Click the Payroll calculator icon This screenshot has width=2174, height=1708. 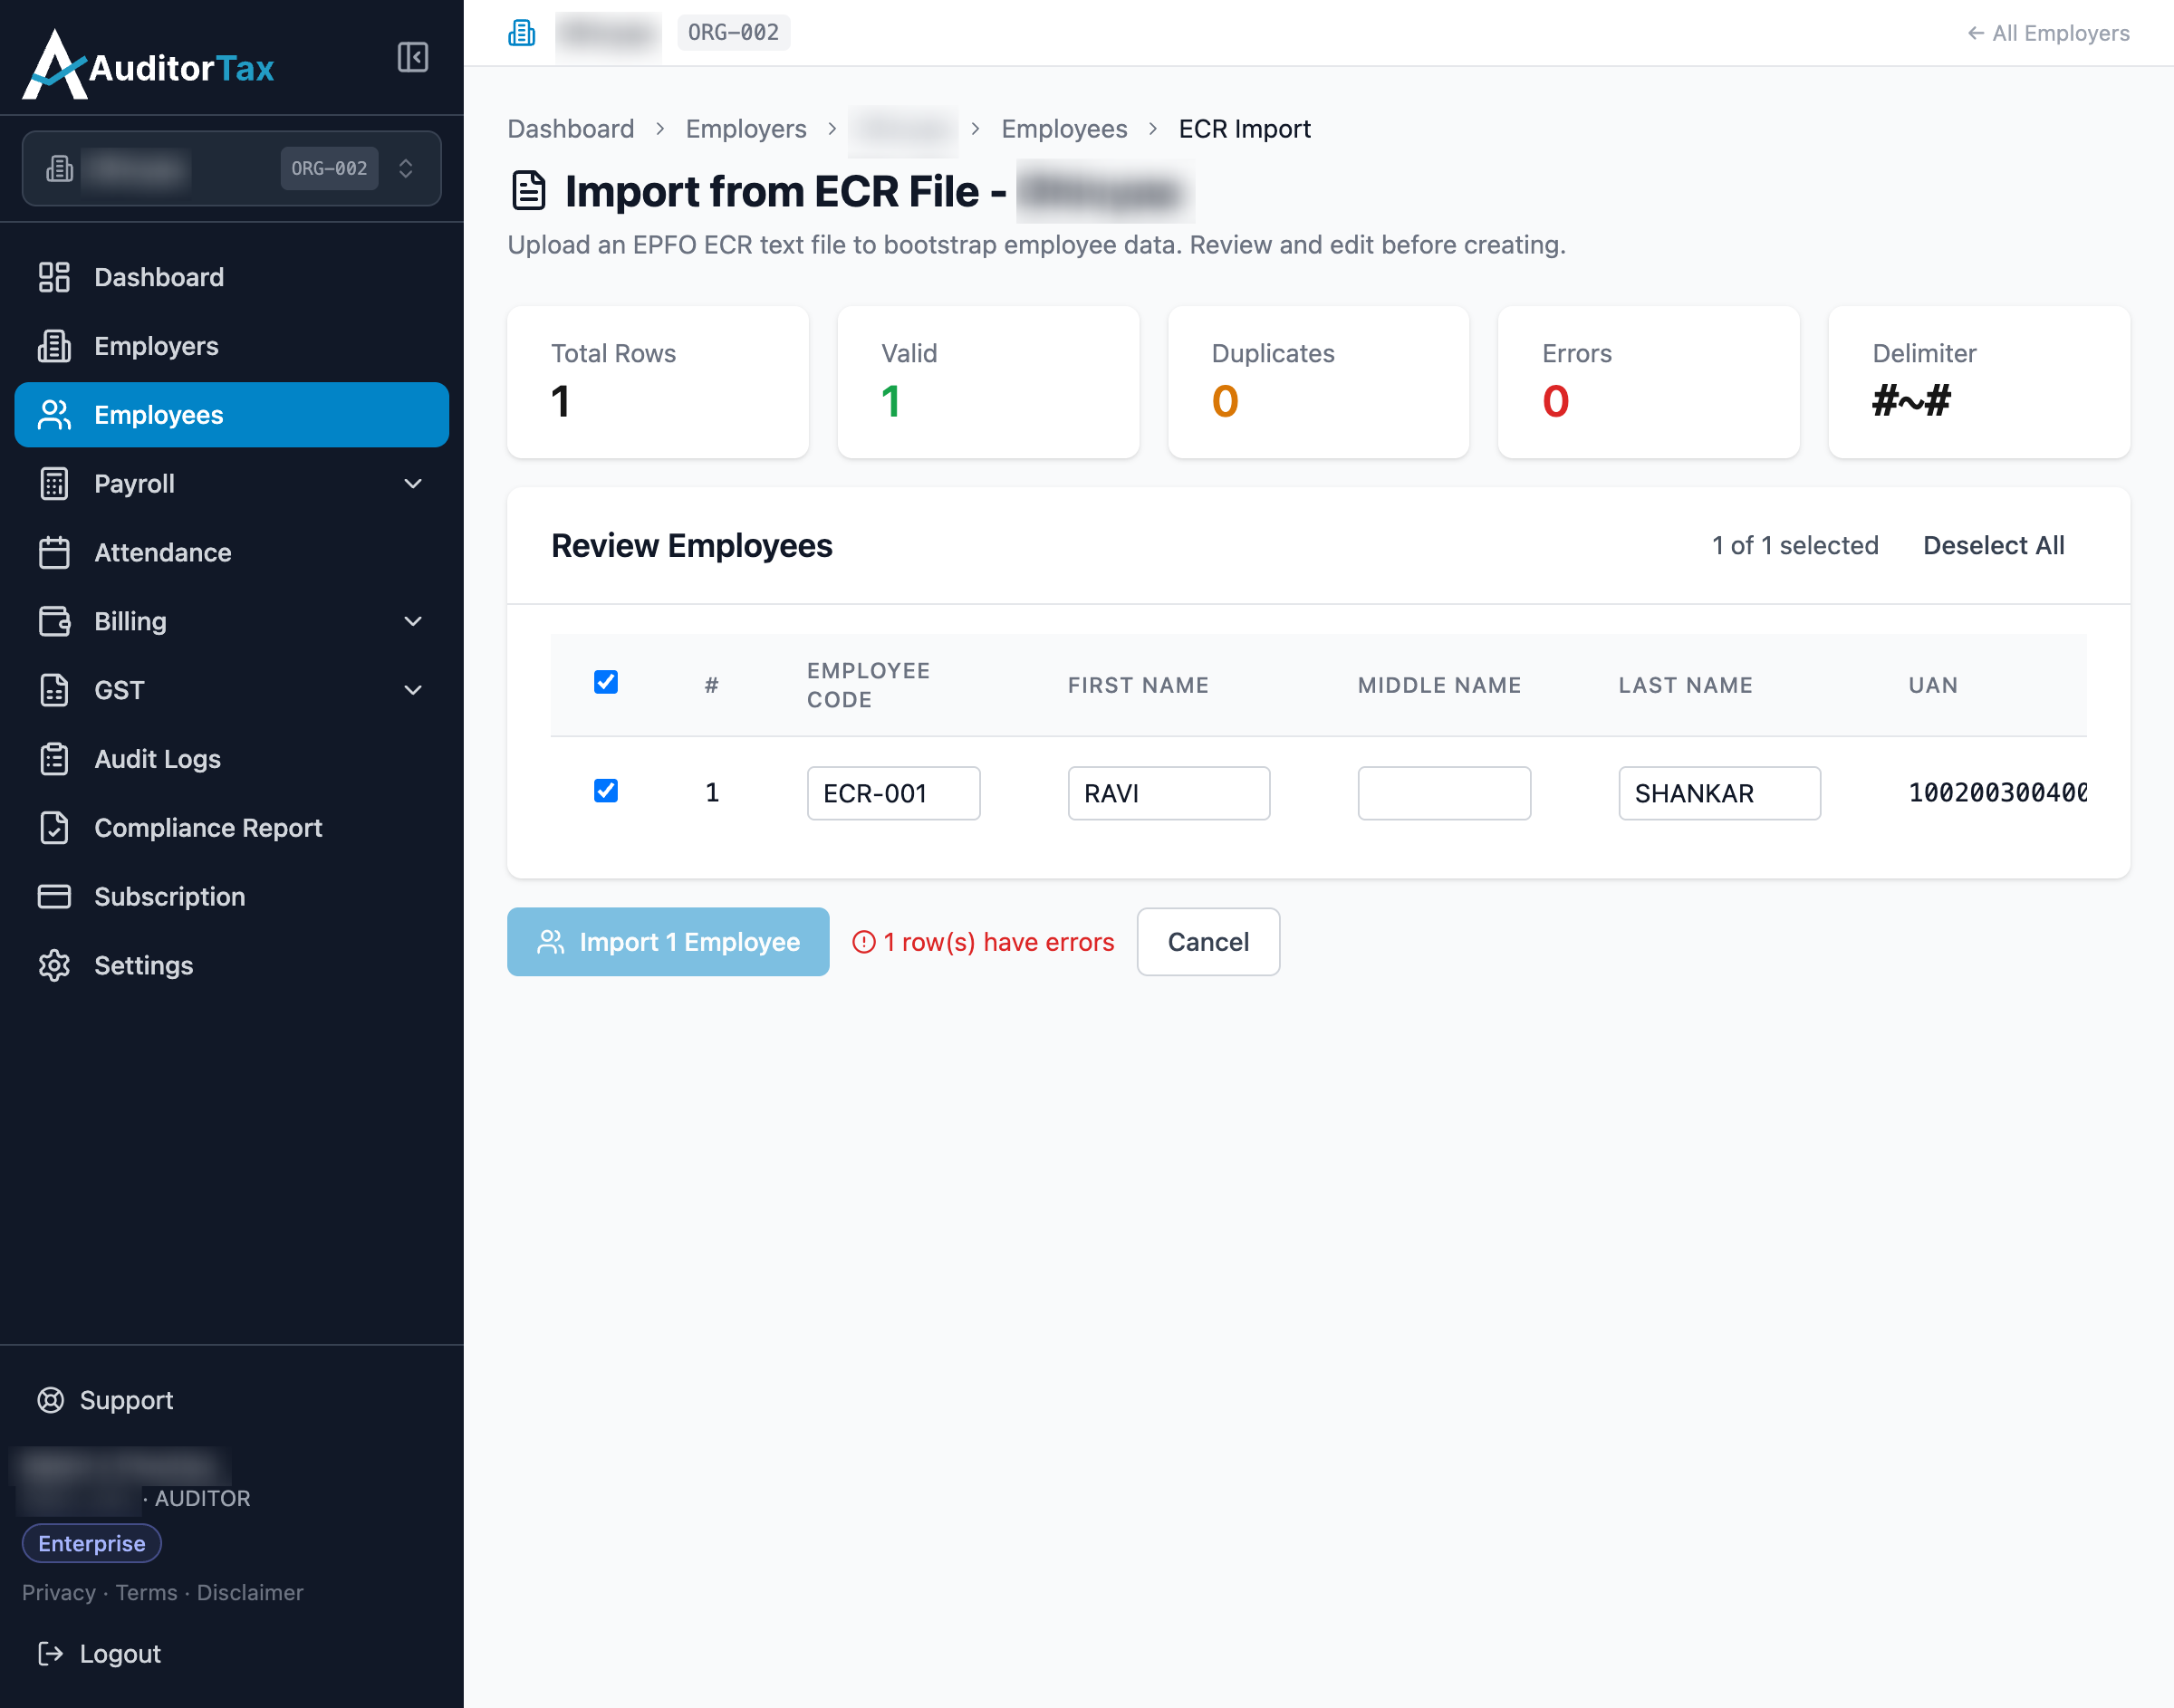click(x=54, y=484)
